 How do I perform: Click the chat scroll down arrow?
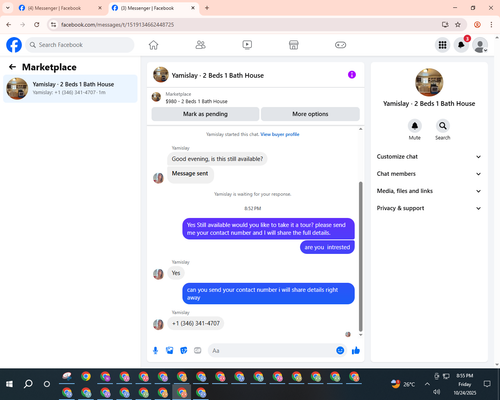pyautogui.click(x=360, y=335)
